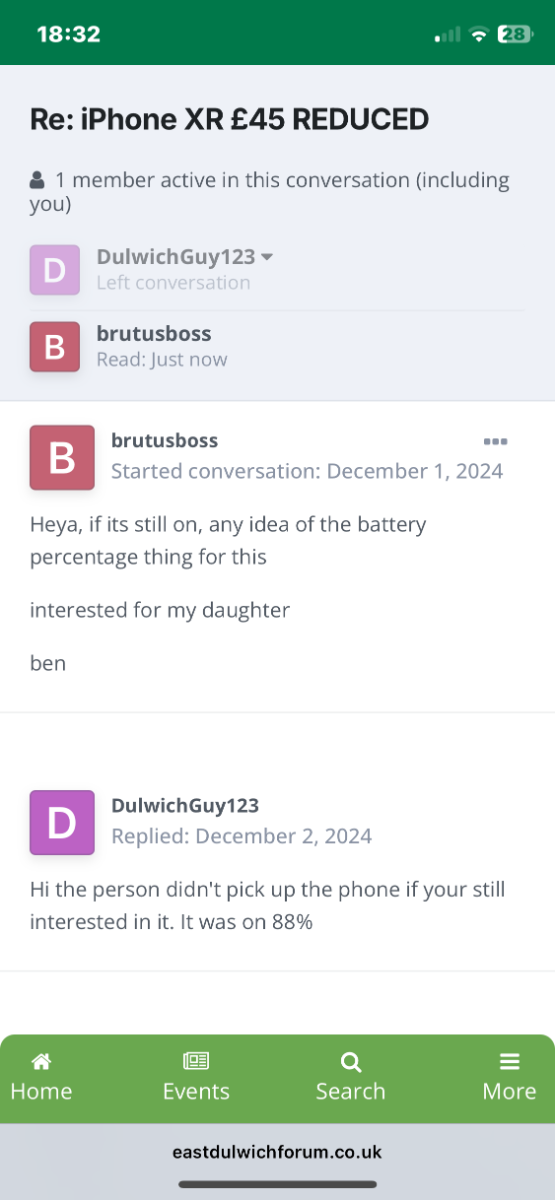The height and width of the screenshot is (1200, 555).
Task: Tap the battery indicator in status bar
Action: (x=515, y=34)
